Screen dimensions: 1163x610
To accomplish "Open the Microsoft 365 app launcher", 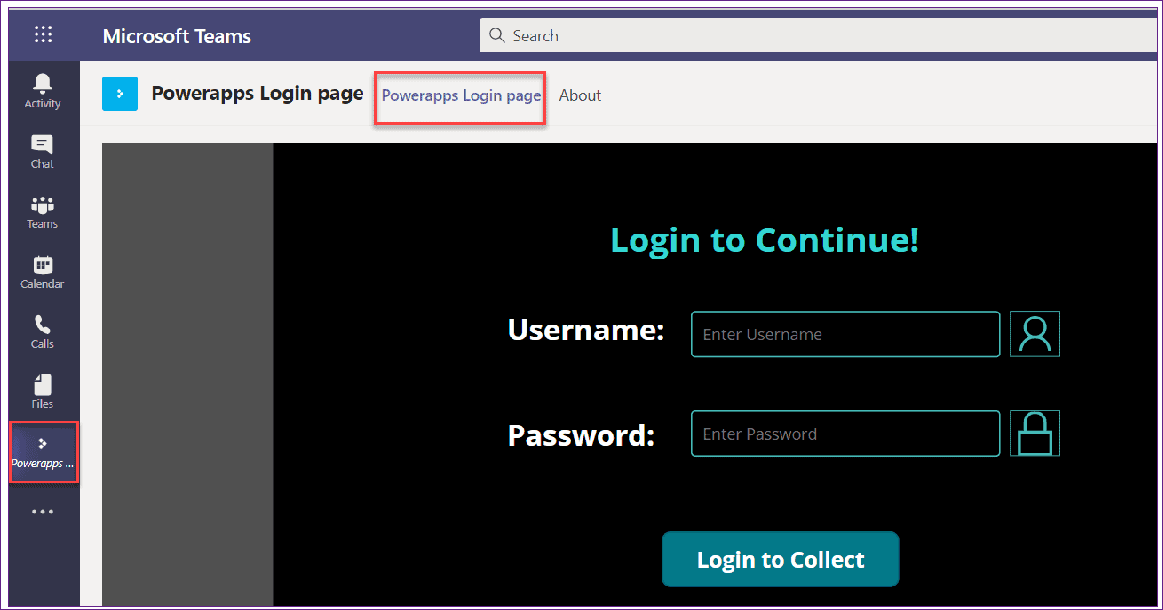I will (x=42, y=33).
